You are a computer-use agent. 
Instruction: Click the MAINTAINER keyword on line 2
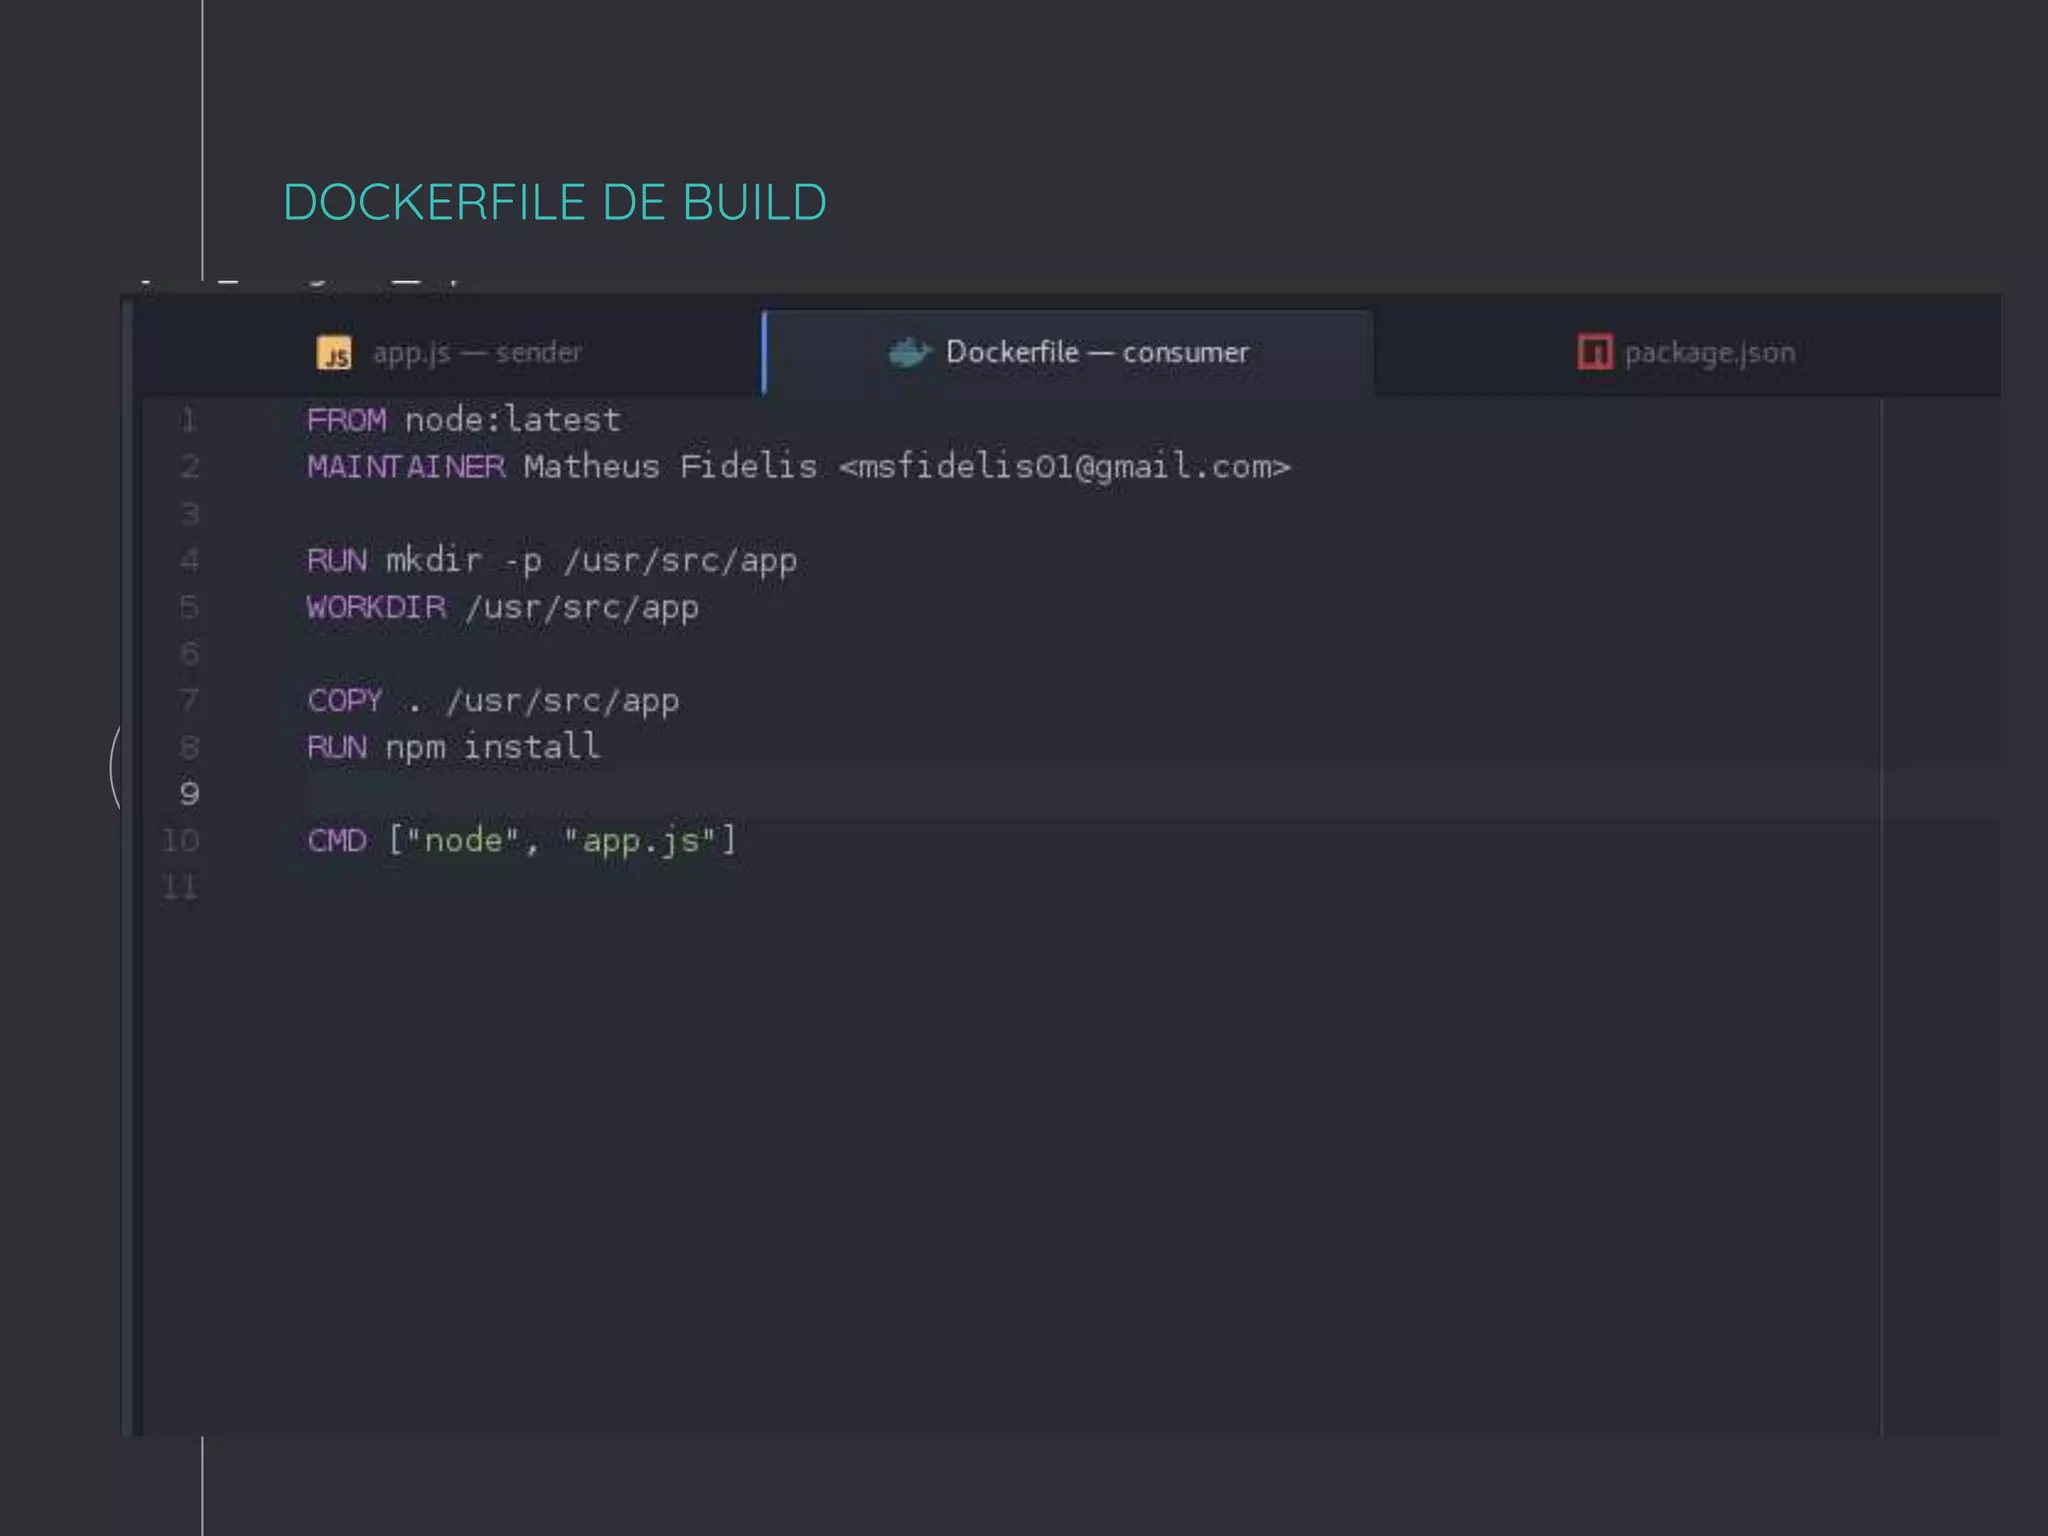tap(406, 467)
